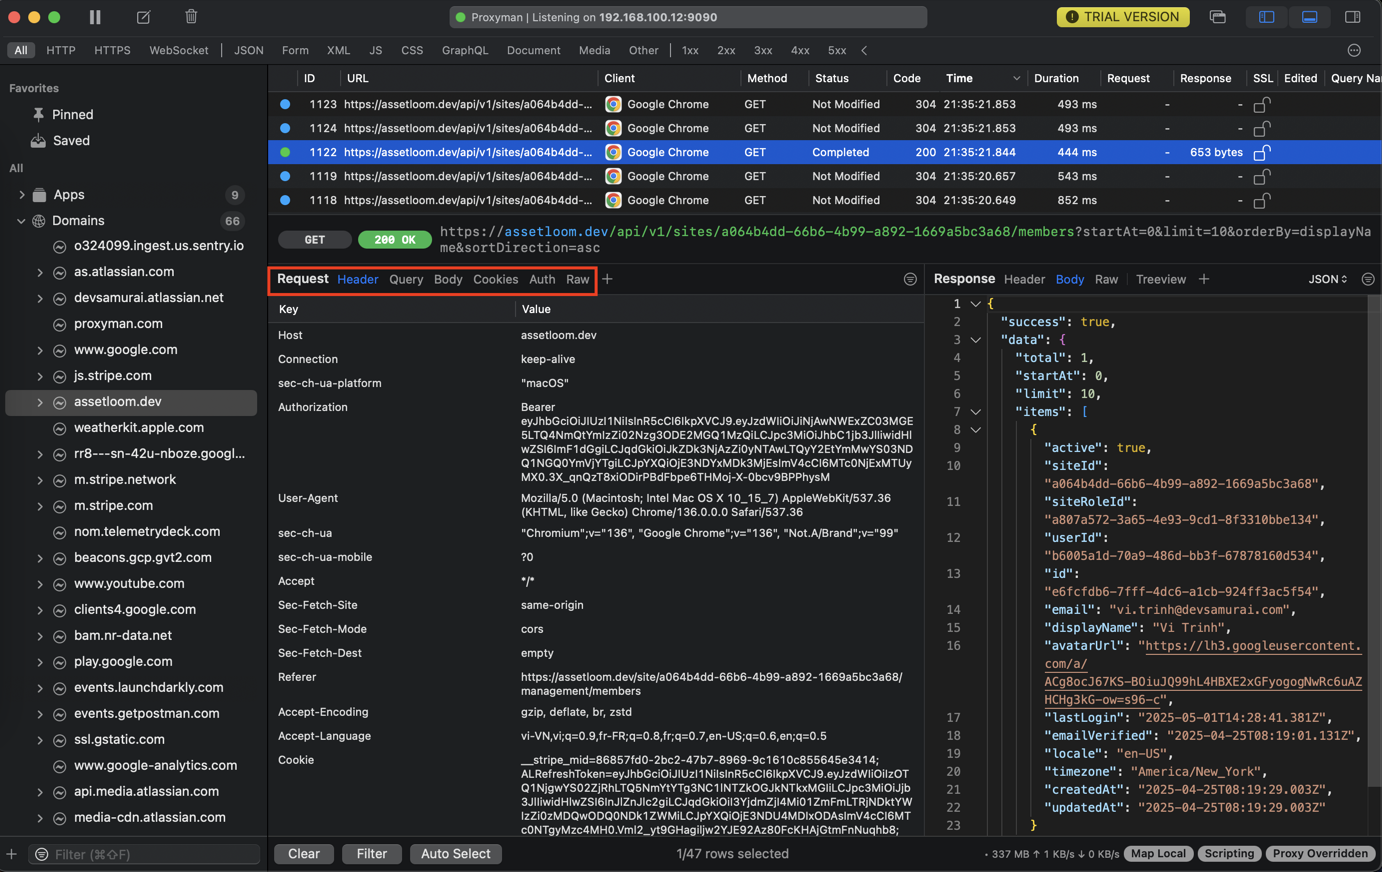Viewport: 1382px width, 872px height.
Task: Add a custom request tab with plus
Action: [607, 280]
